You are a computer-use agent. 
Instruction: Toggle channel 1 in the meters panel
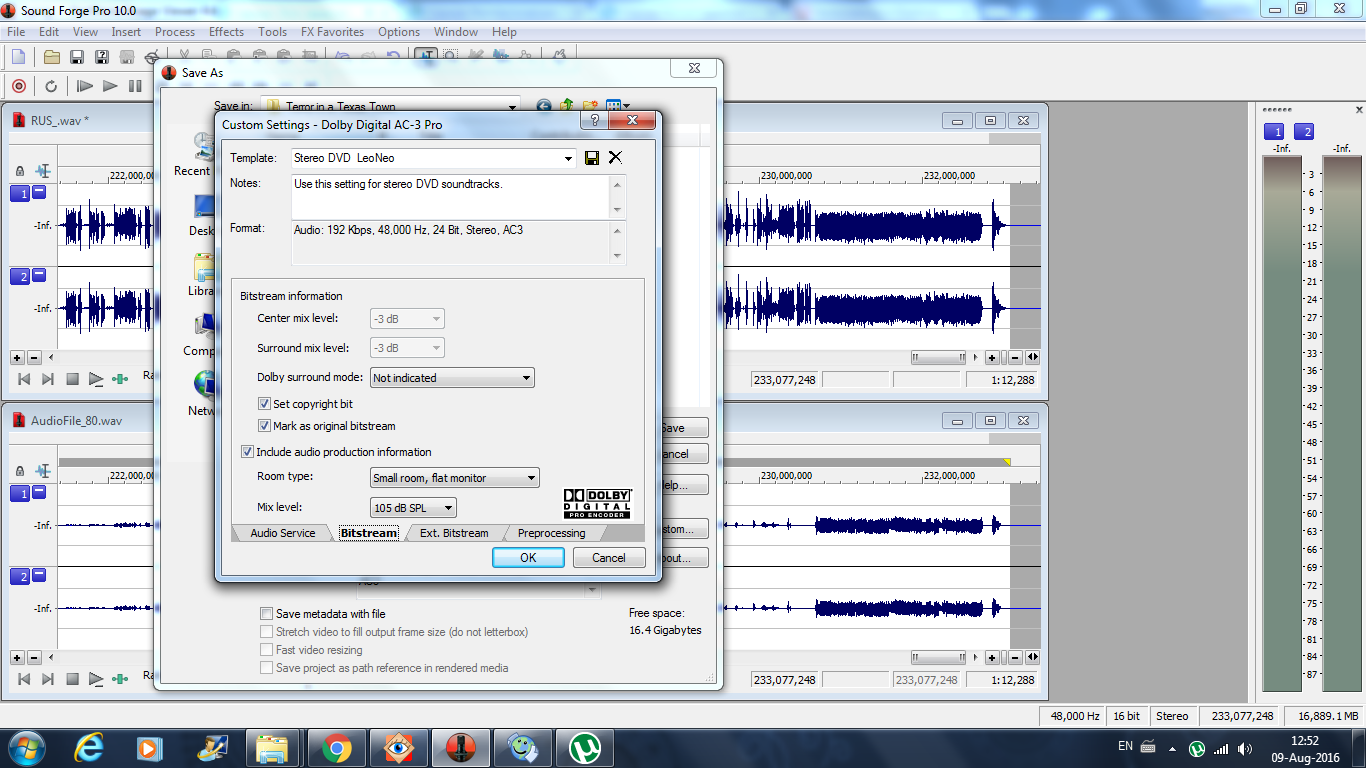coord(1274,132)
